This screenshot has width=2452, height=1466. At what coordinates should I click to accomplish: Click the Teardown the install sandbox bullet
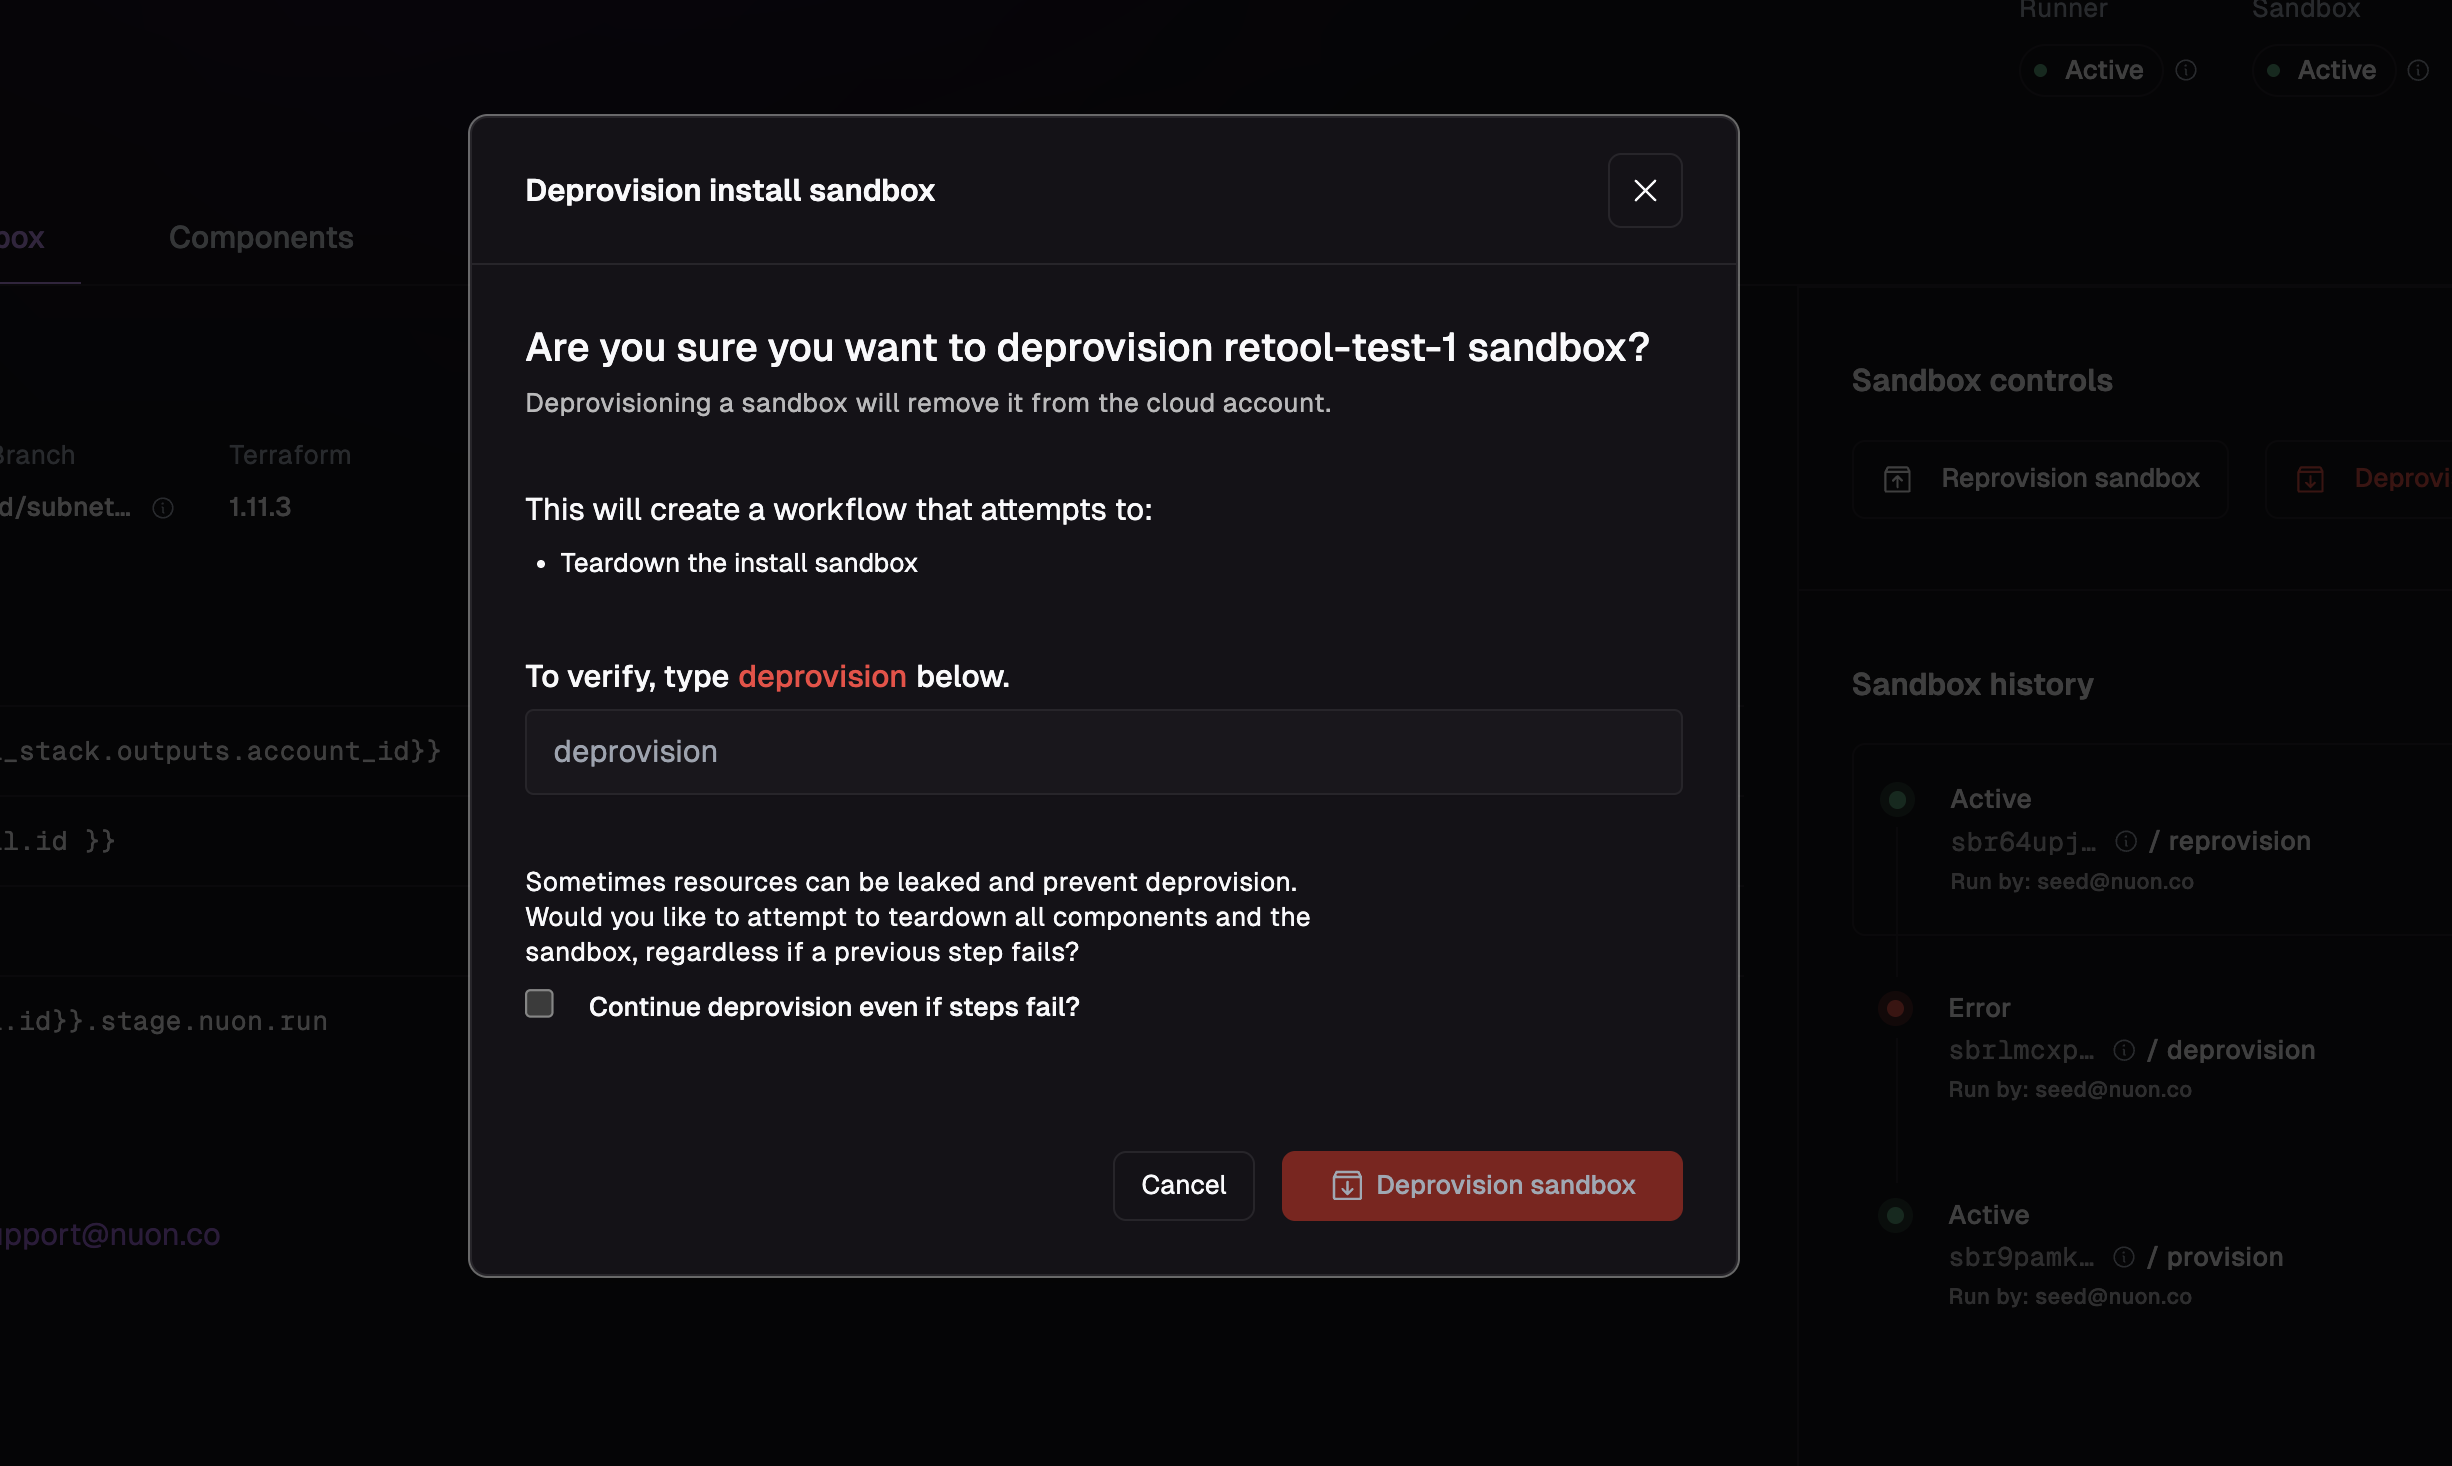(738, 563)
